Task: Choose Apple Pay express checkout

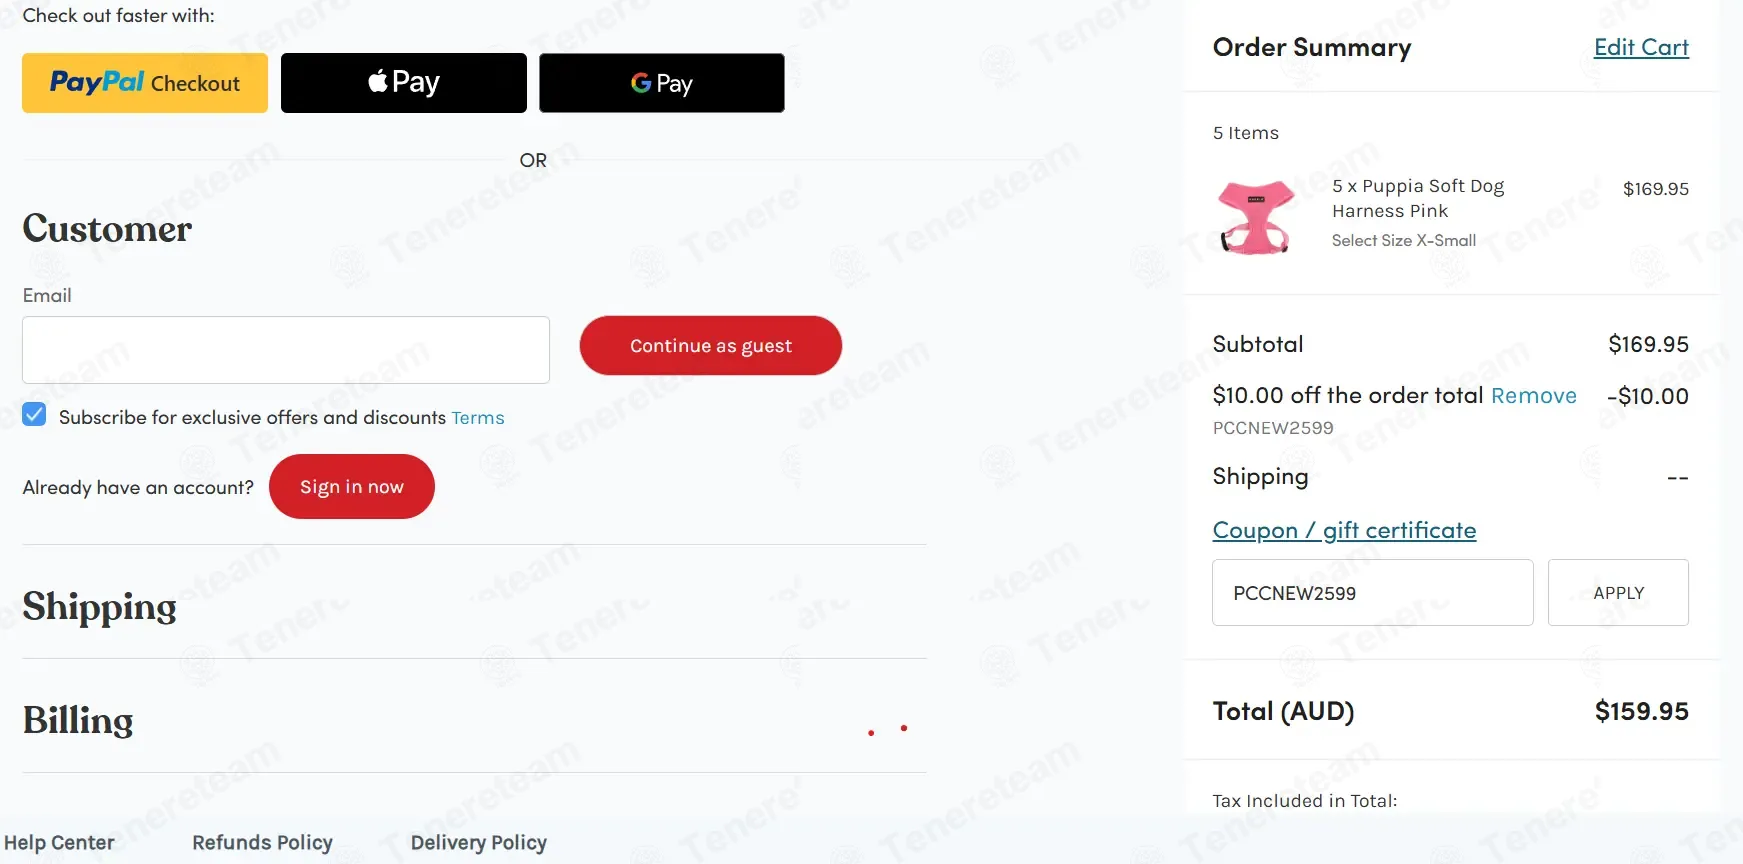Action: pyautogui.click(x=403, y=83)
